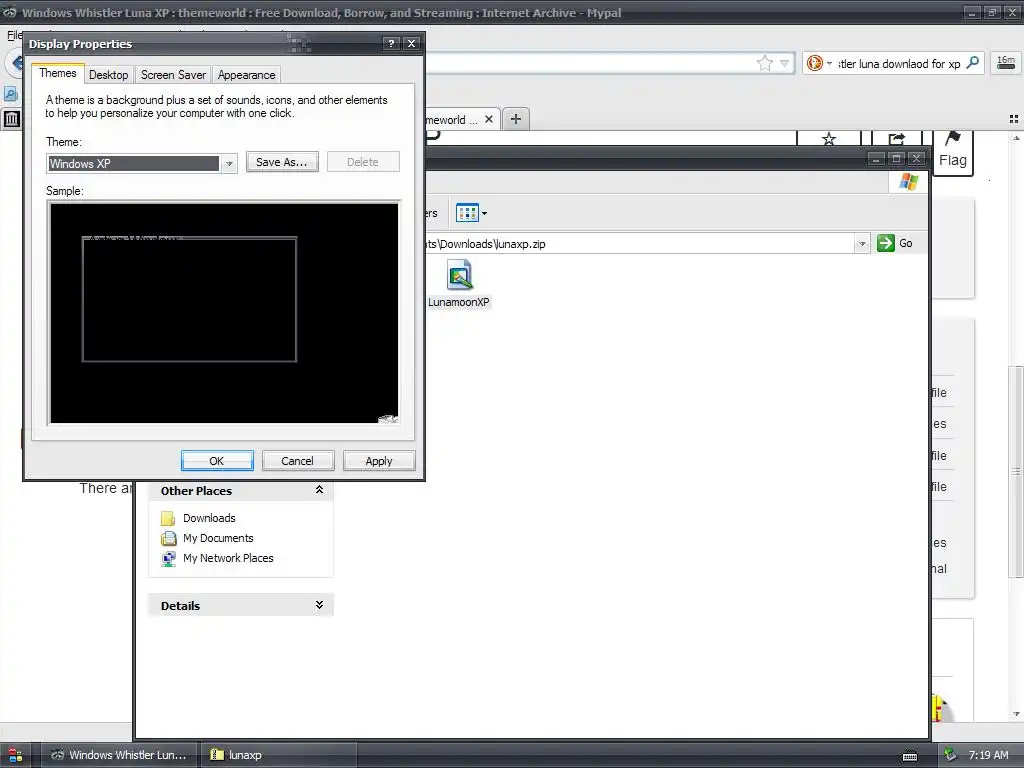Screen dimensions: 1024x768
Task: Click the share icon on the archive page
Action: pos(897,138)
